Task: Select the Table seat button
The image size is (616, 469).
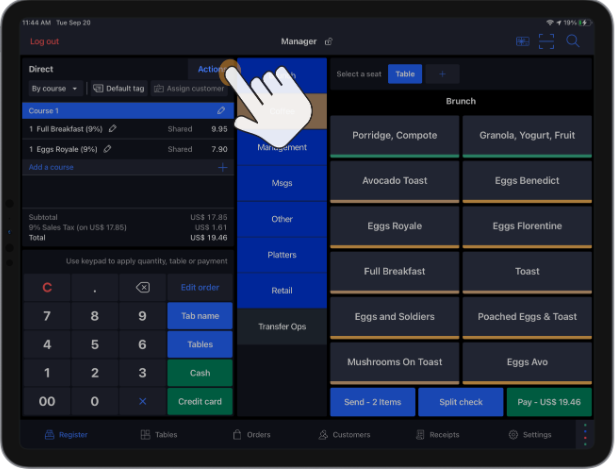Action: 405,74
